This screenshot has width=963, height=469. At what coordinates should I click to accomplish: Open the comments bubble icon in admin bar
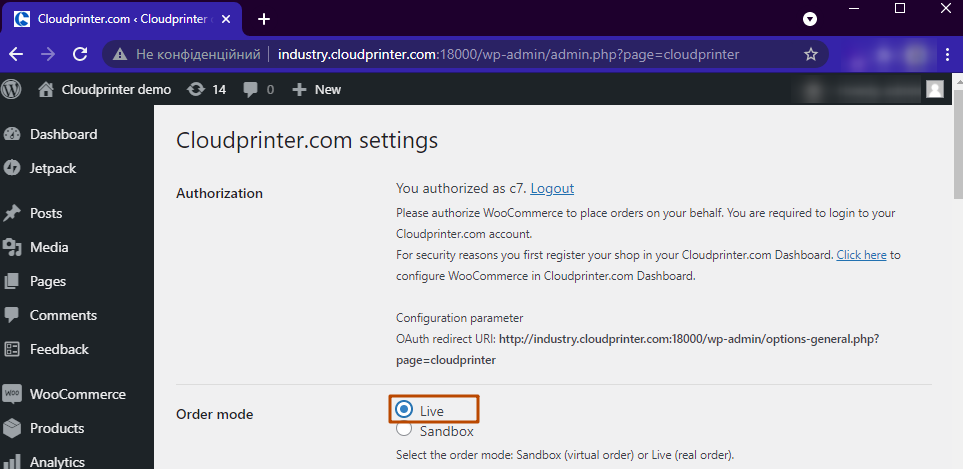pos(251,90)
